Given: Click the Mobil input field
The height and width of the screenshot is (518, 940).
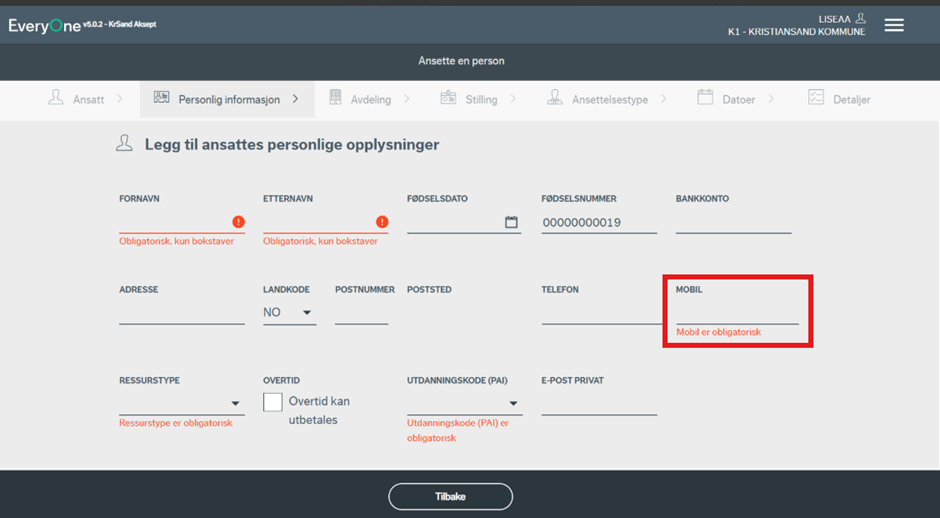Looking at the screenshot, I should (737, 313).
